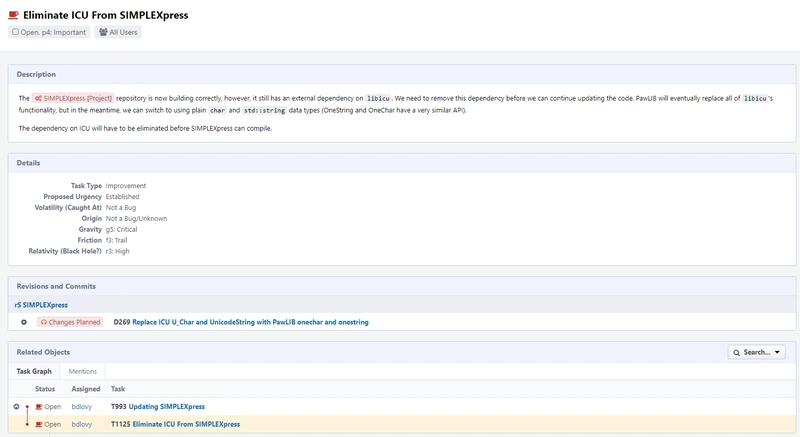Viewport: 800px width, 437px height.
Task: Click the All Users group icon
Action: (103, 33)
